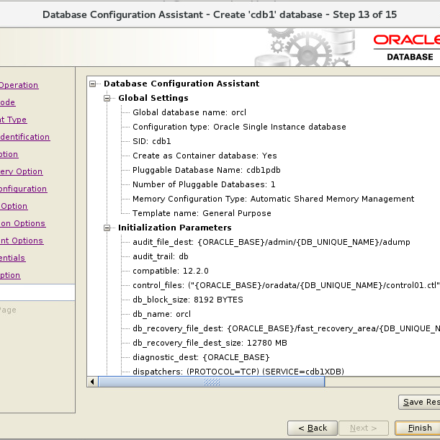Select the 'db_name: orcl' row

click(161, 314)
